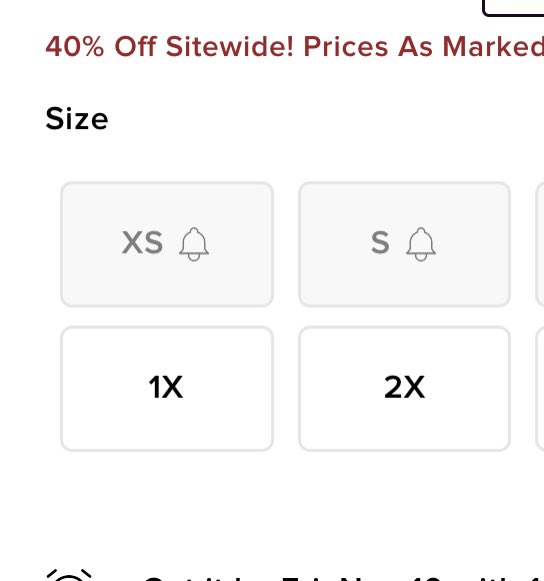Click the 40% text in the banner

74,47
